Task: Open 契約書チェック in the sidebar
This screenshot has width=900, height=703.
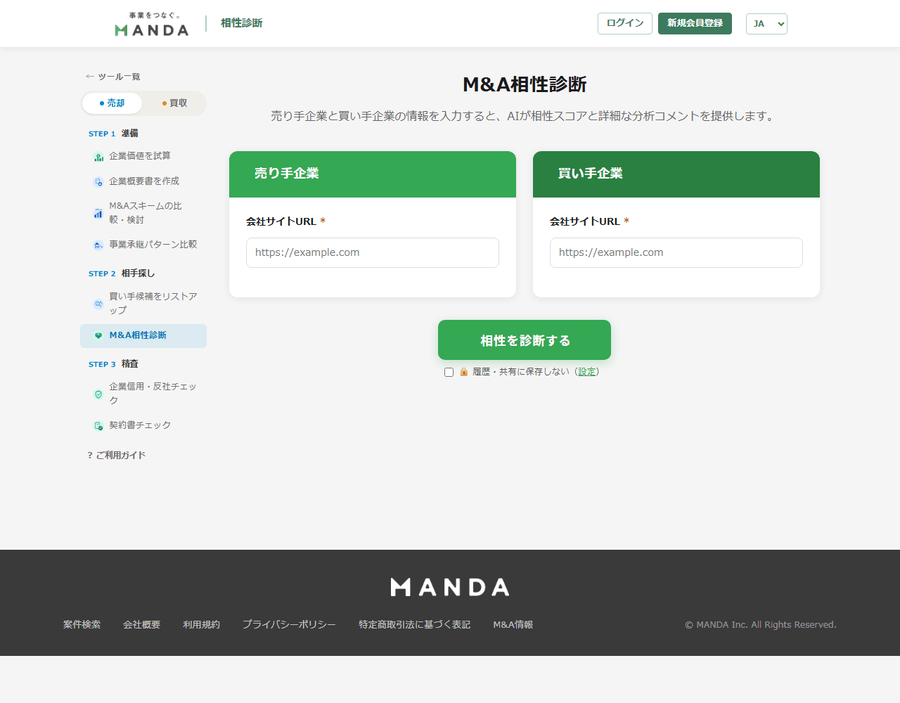Action: point(143,425)
